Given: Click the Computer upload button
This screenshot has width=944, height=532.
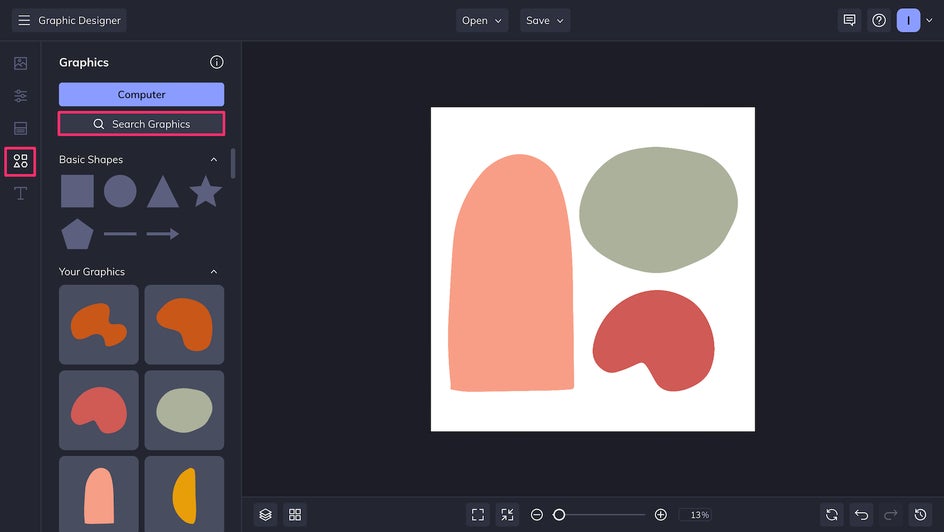Looking at the screenshot, I should click(141, 94).
